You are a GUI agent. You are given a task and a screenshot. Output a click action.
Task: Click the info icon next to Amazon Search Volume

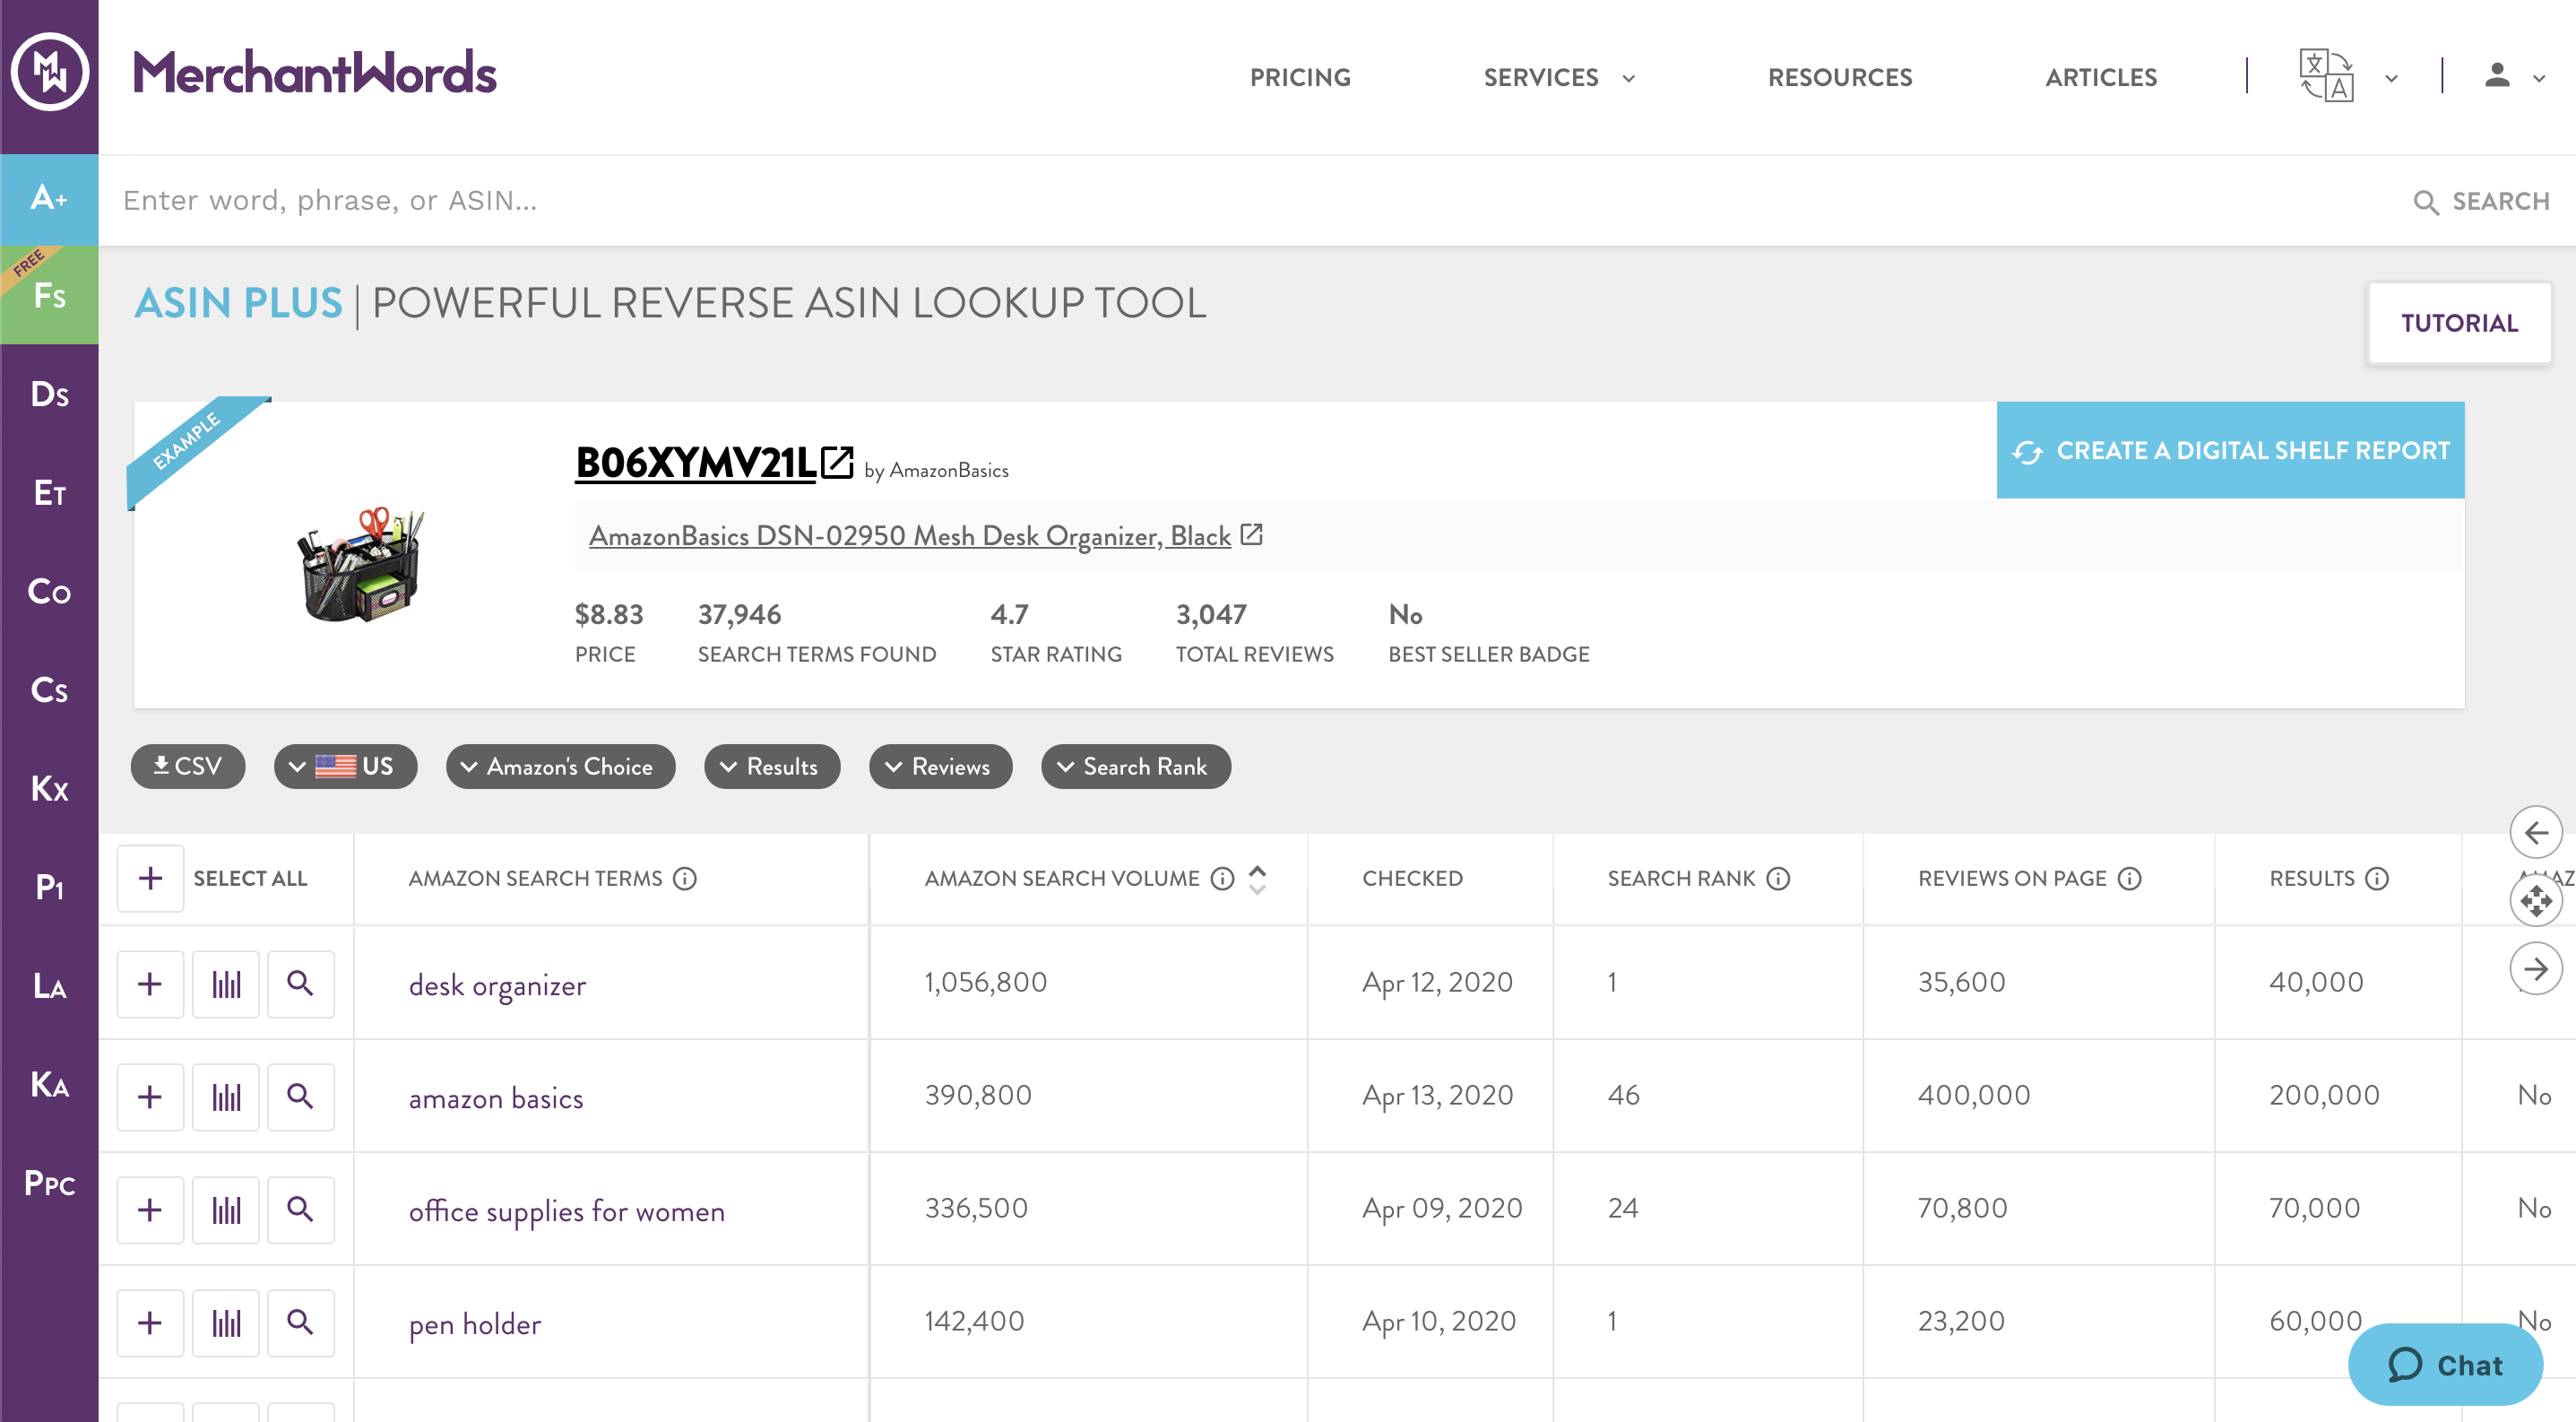tap(1222, 878)
